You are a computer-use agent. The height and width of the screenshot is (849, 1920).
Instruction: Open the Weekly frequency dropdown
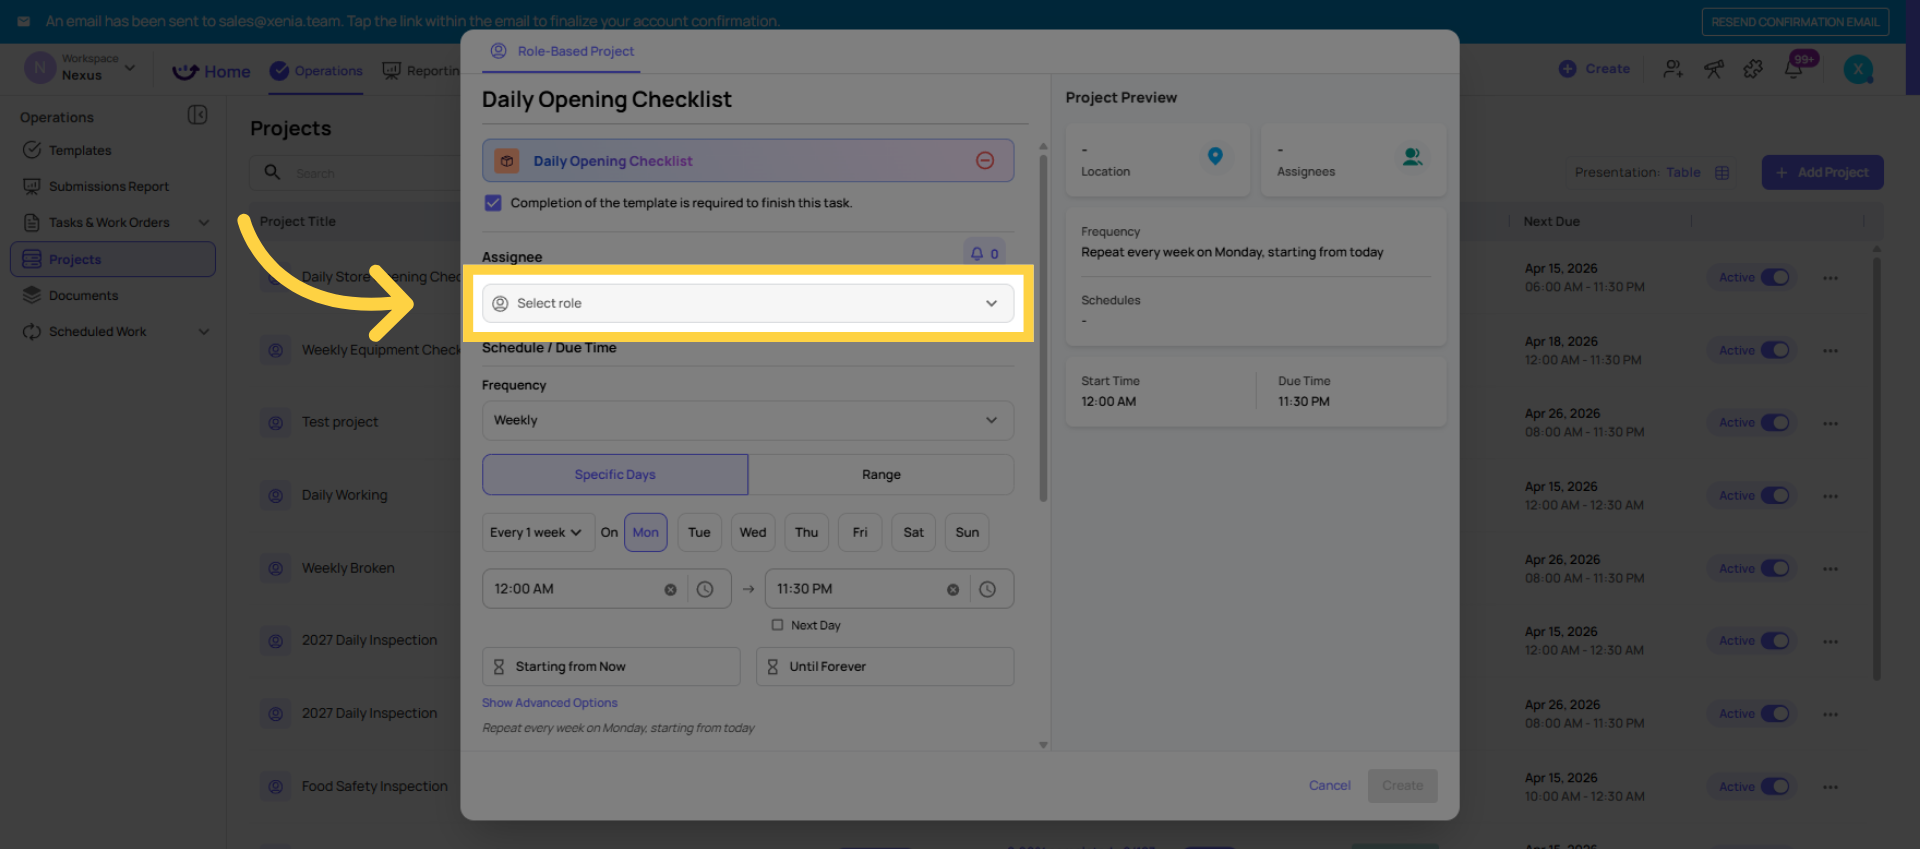[x=748, y=420]
